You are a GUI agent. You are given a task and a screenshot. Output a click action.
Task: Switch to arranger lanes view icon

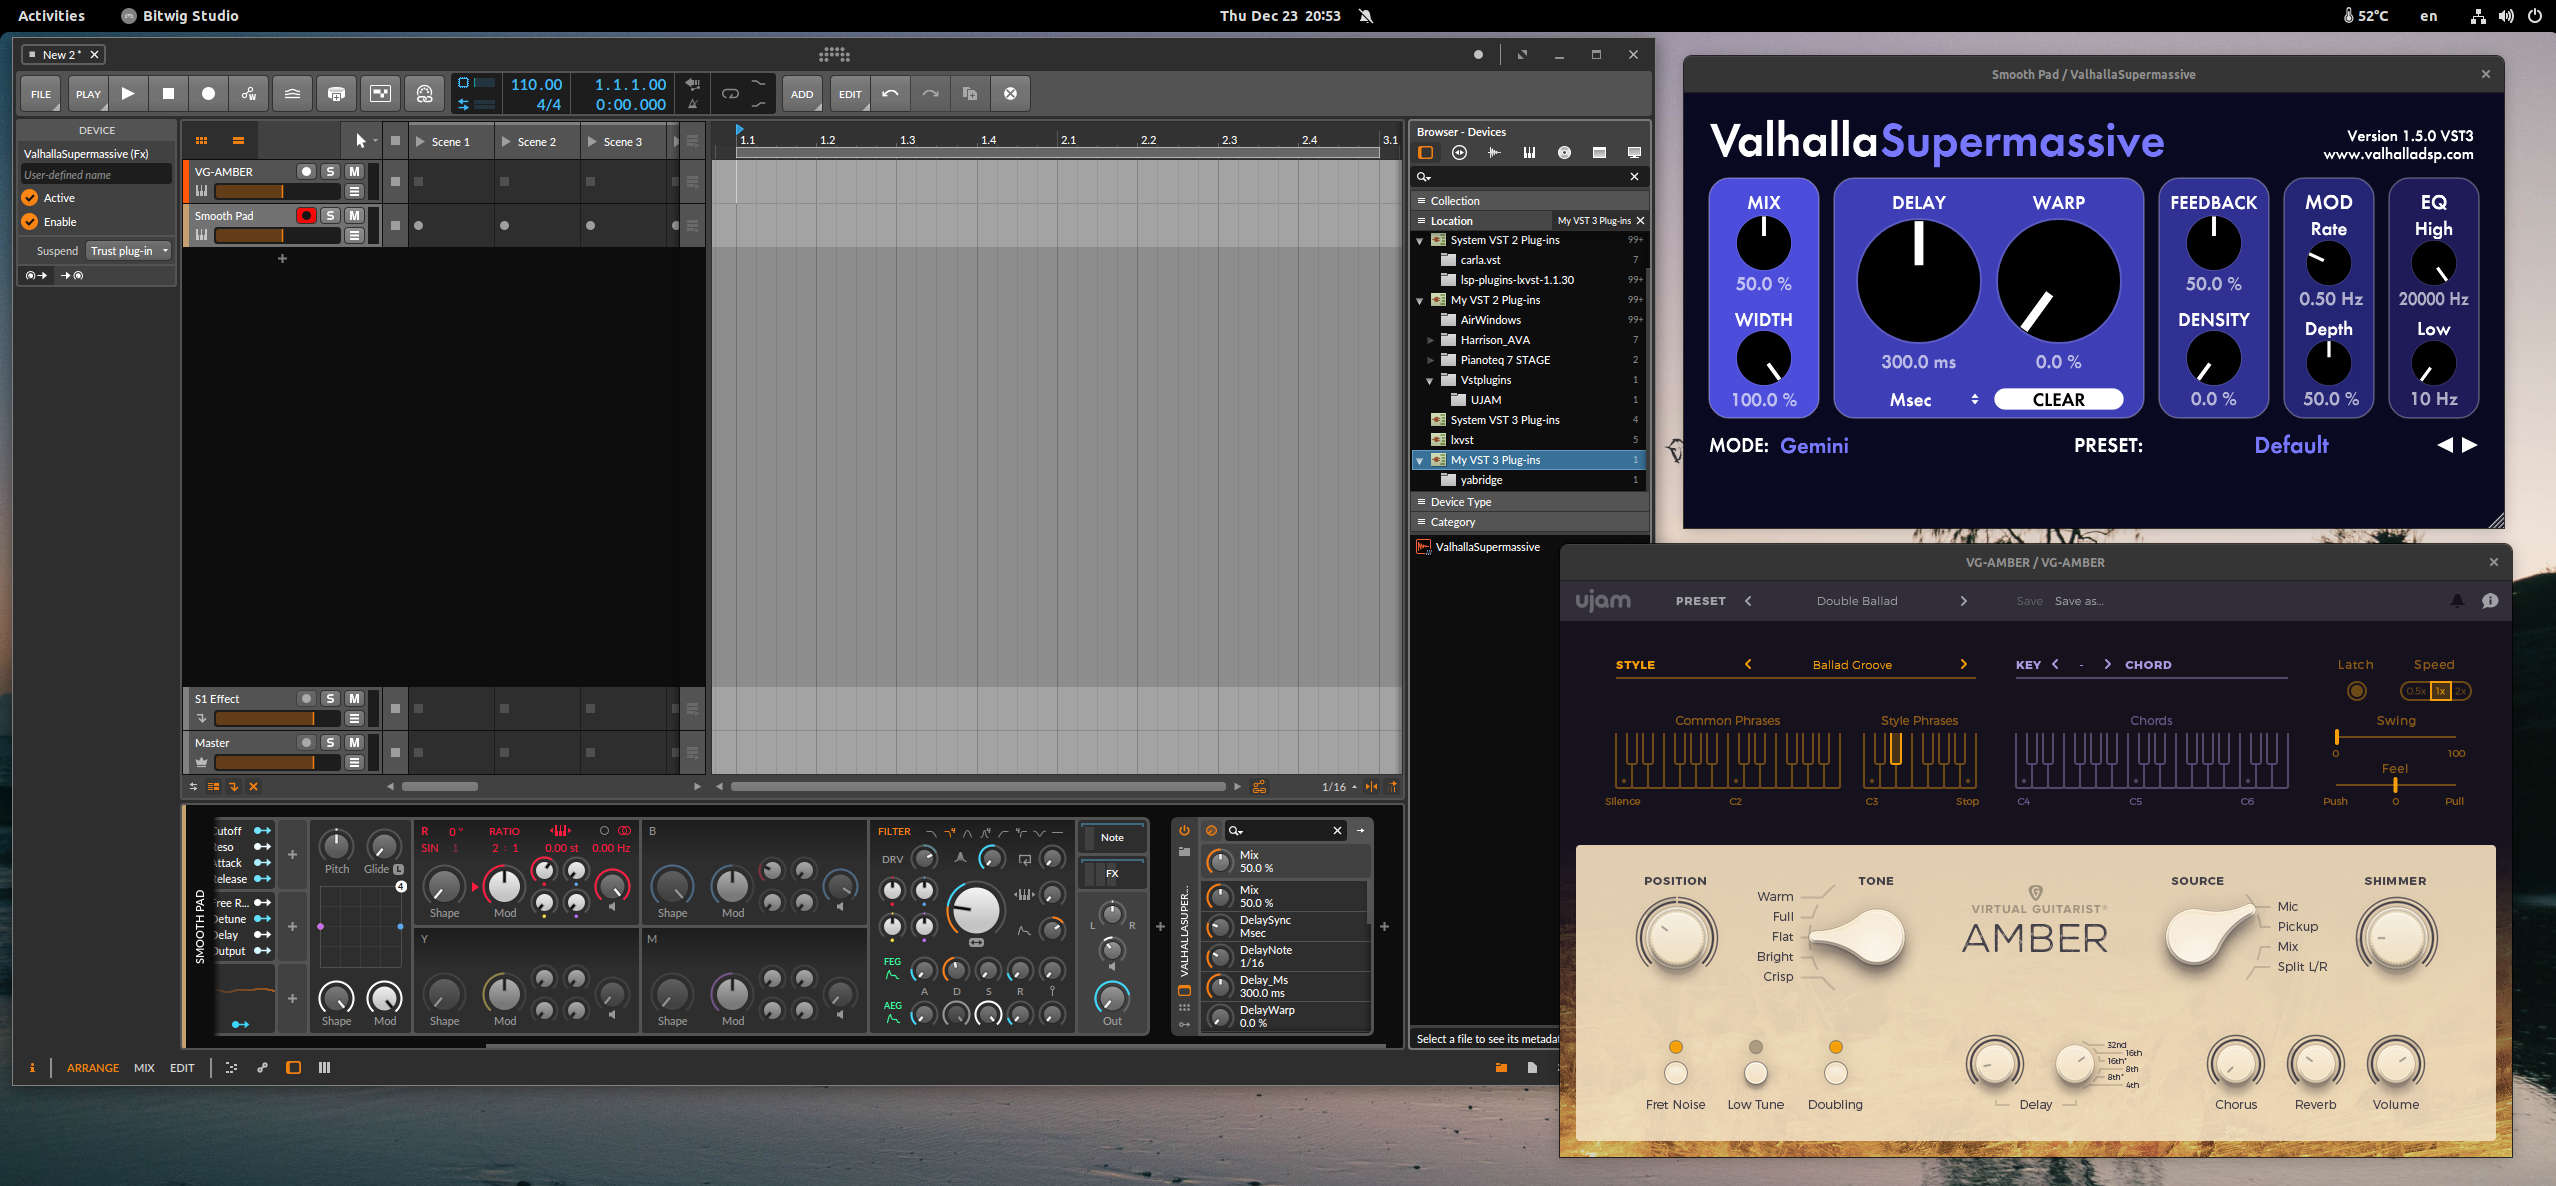(238, 141)
